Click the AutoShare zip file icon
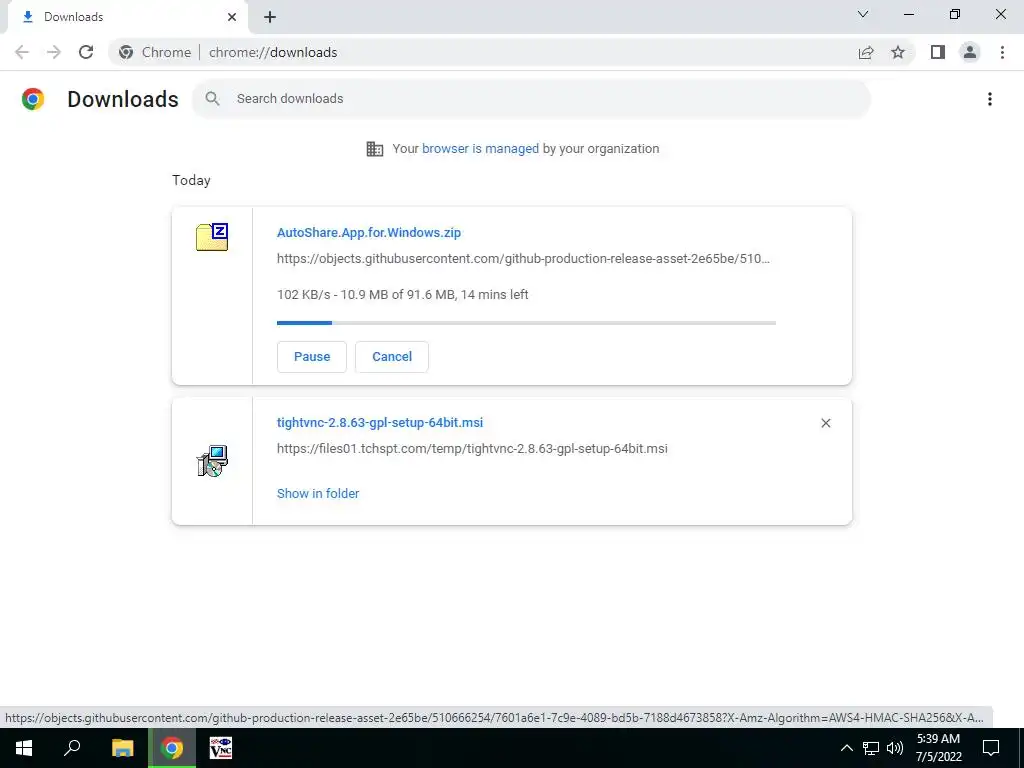Image resolution: width=1024 pixels, height=768 pixels. 212,237
